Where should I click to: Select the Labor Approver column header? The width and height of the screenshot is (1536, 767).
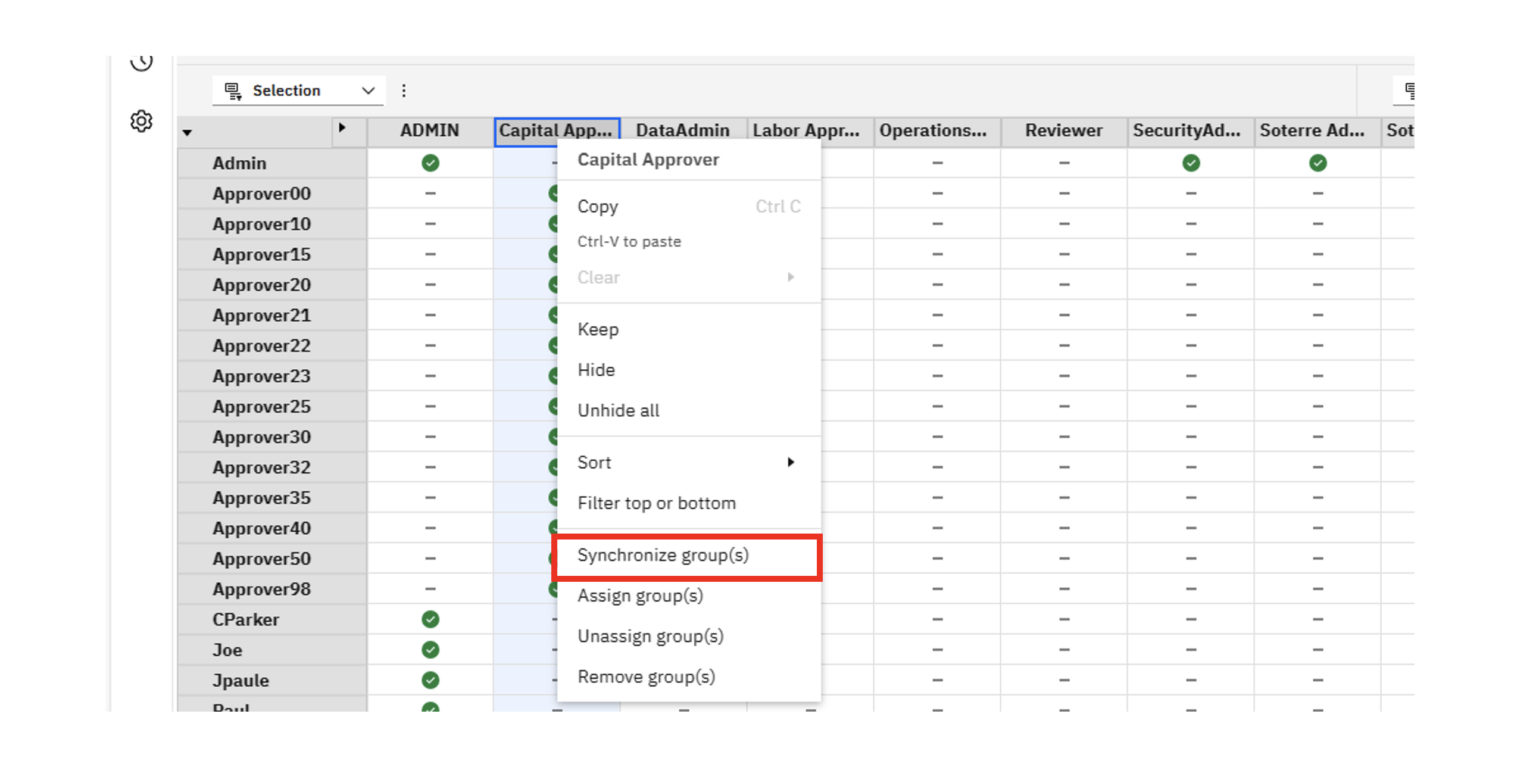point(811,131)
